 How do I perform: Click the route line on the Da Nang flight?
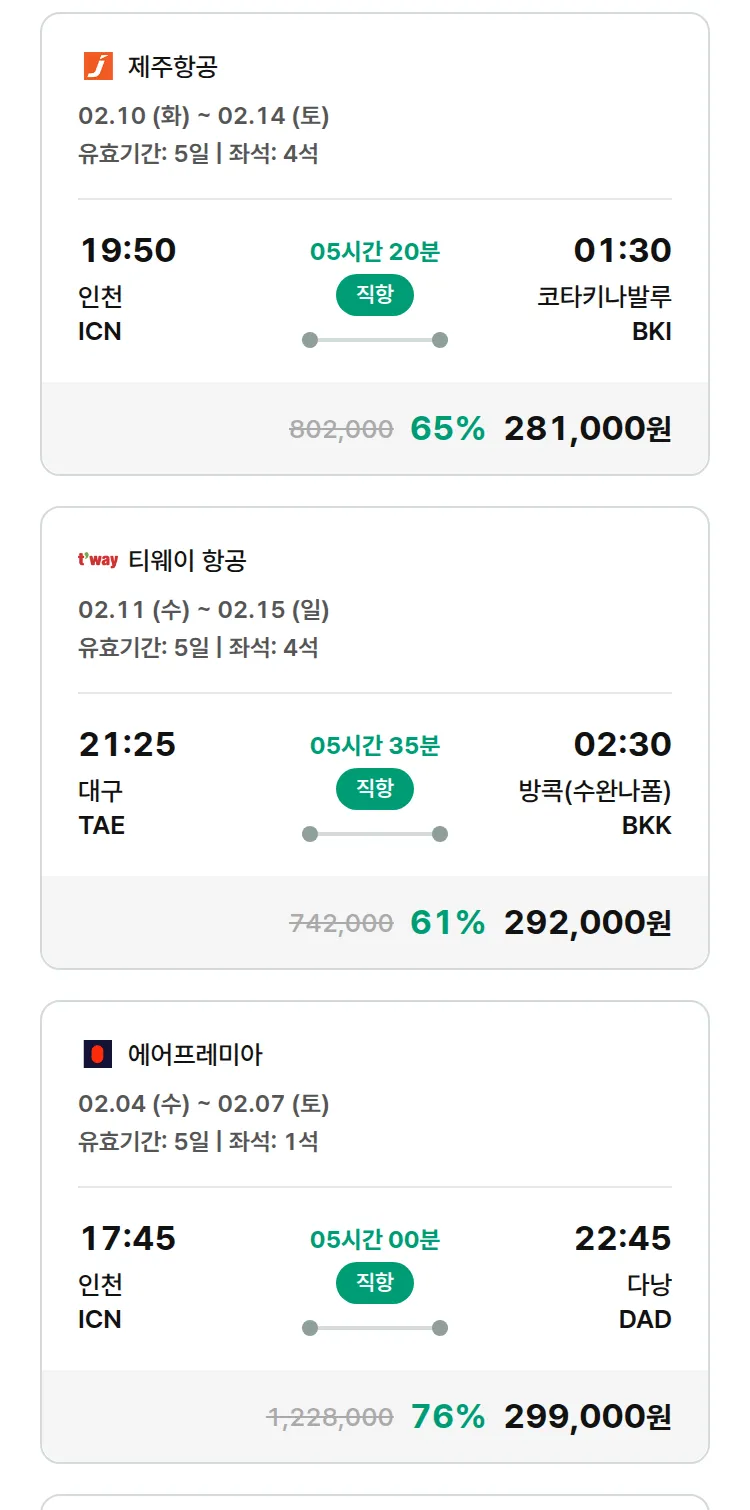374,1328
